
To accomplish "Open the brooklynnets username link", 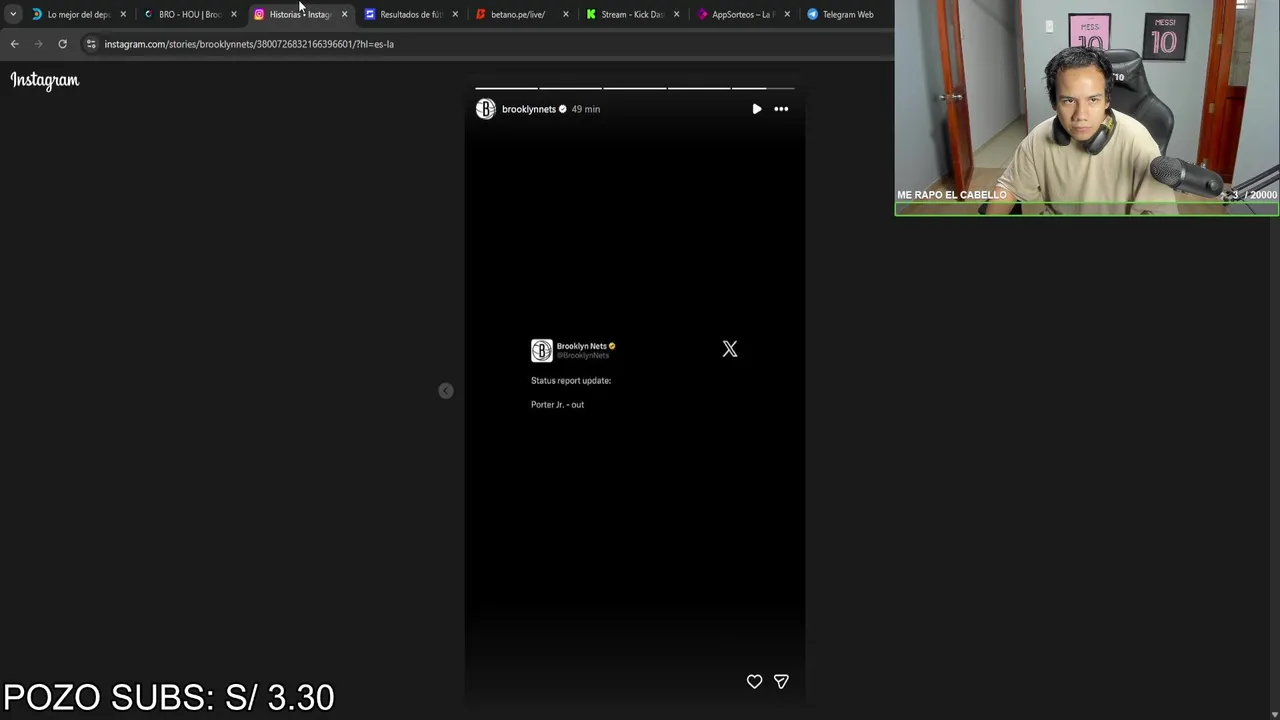I will click(528, 109).
